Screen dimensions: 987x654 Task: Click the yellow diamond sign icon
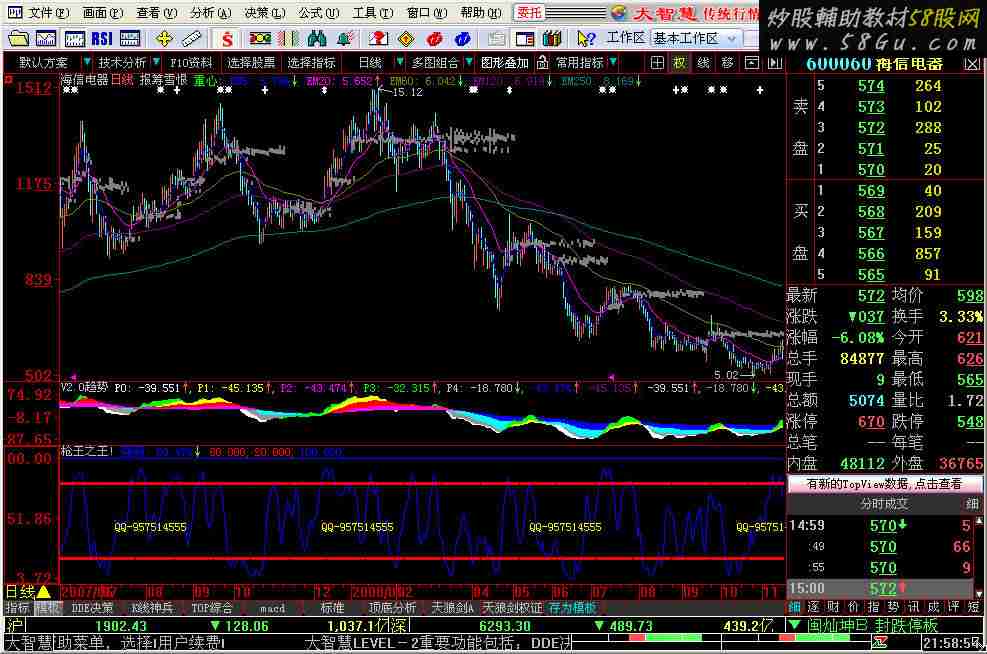406,39
